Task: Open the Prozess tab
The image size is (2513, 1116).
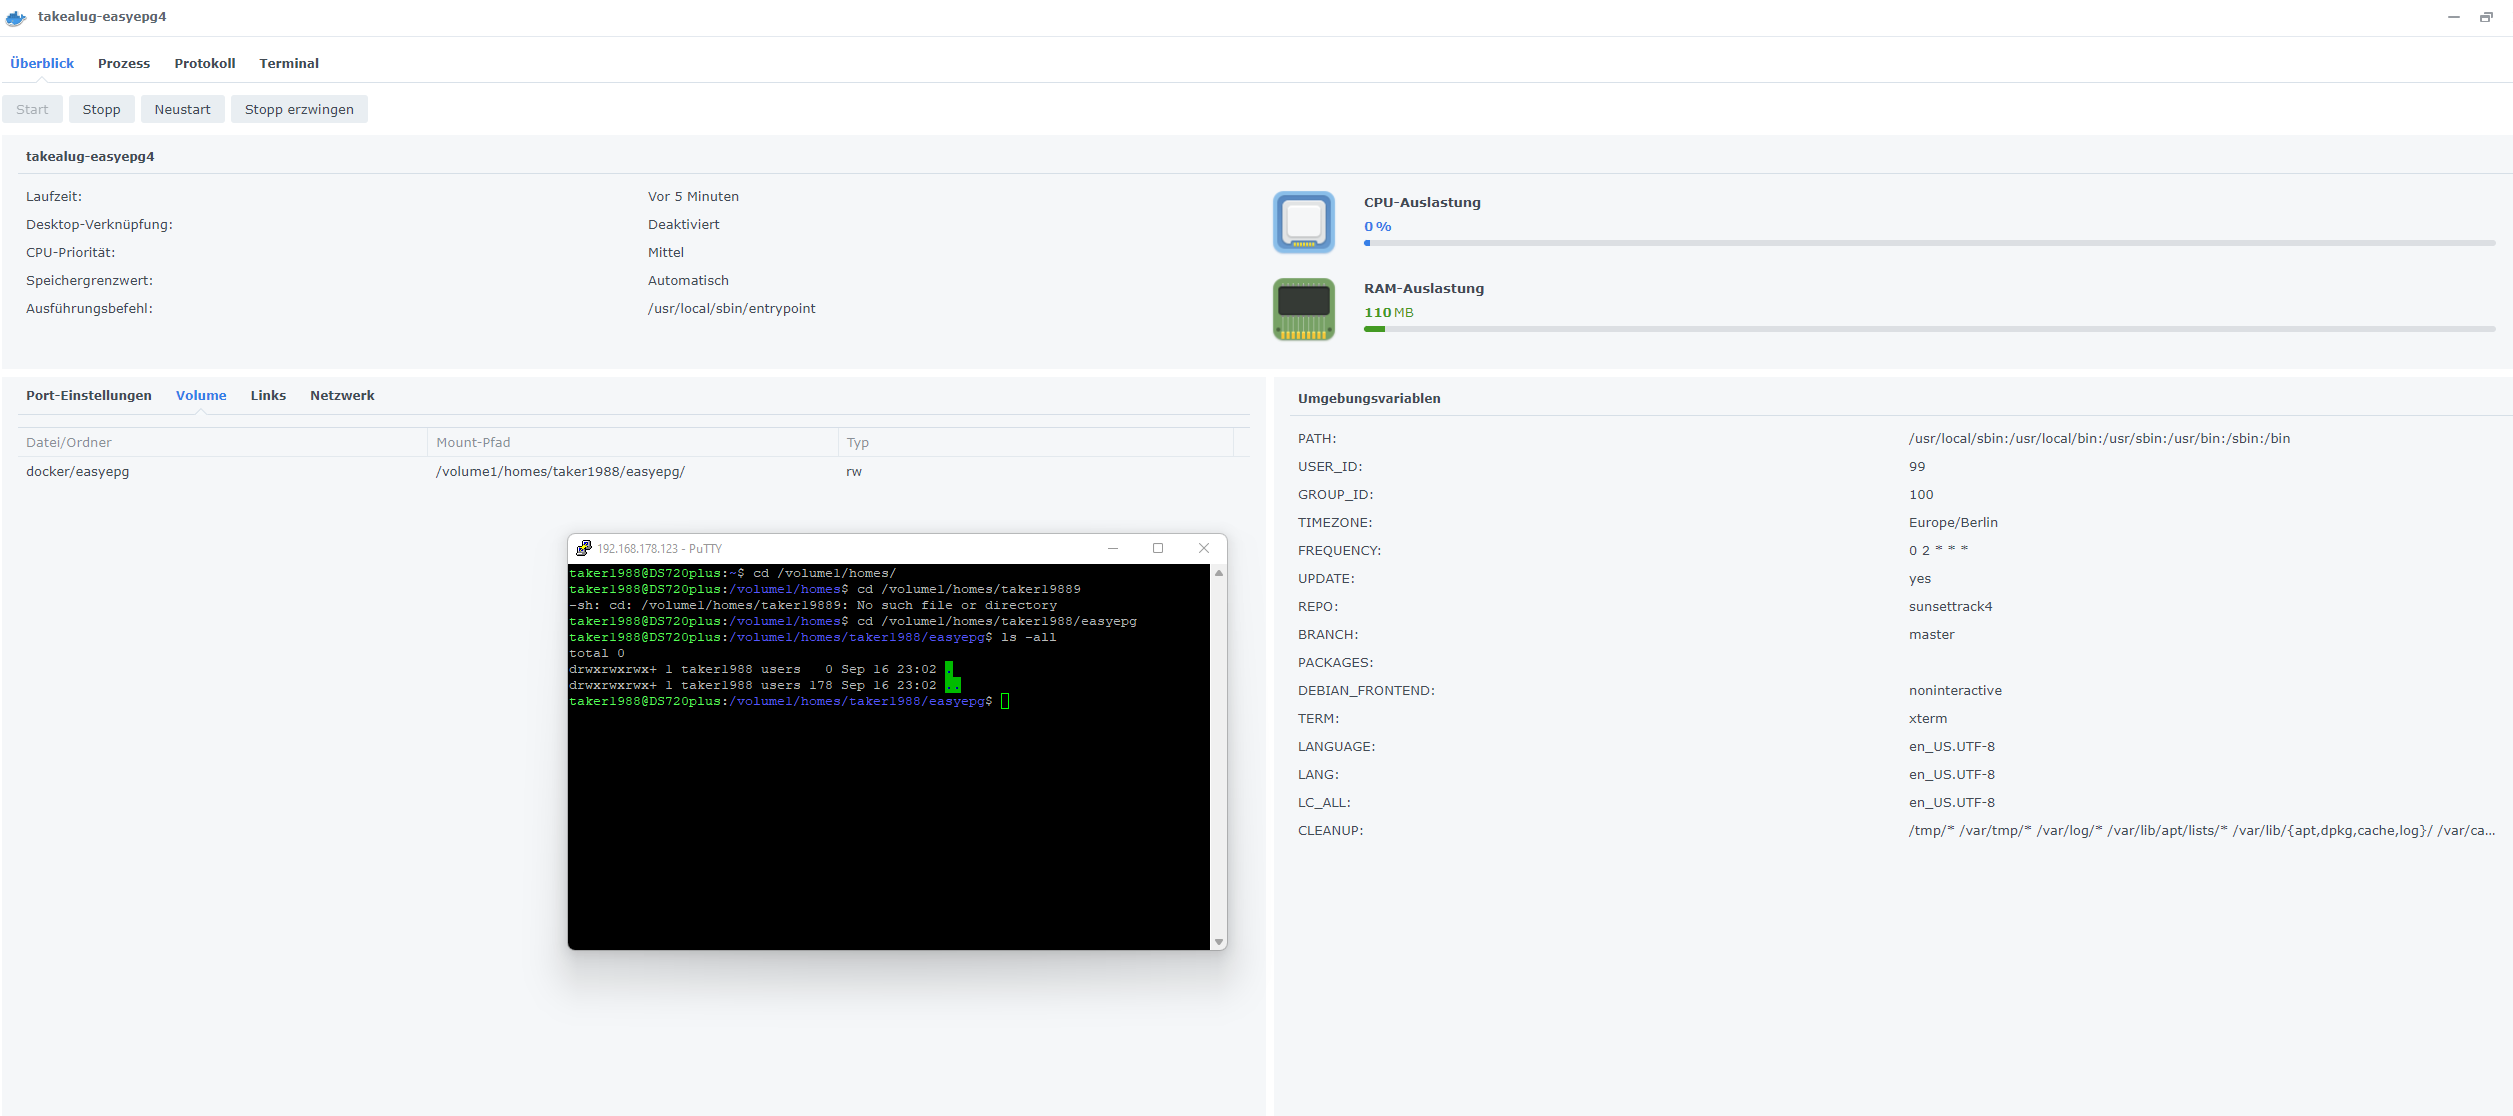Action: (124, 63)
